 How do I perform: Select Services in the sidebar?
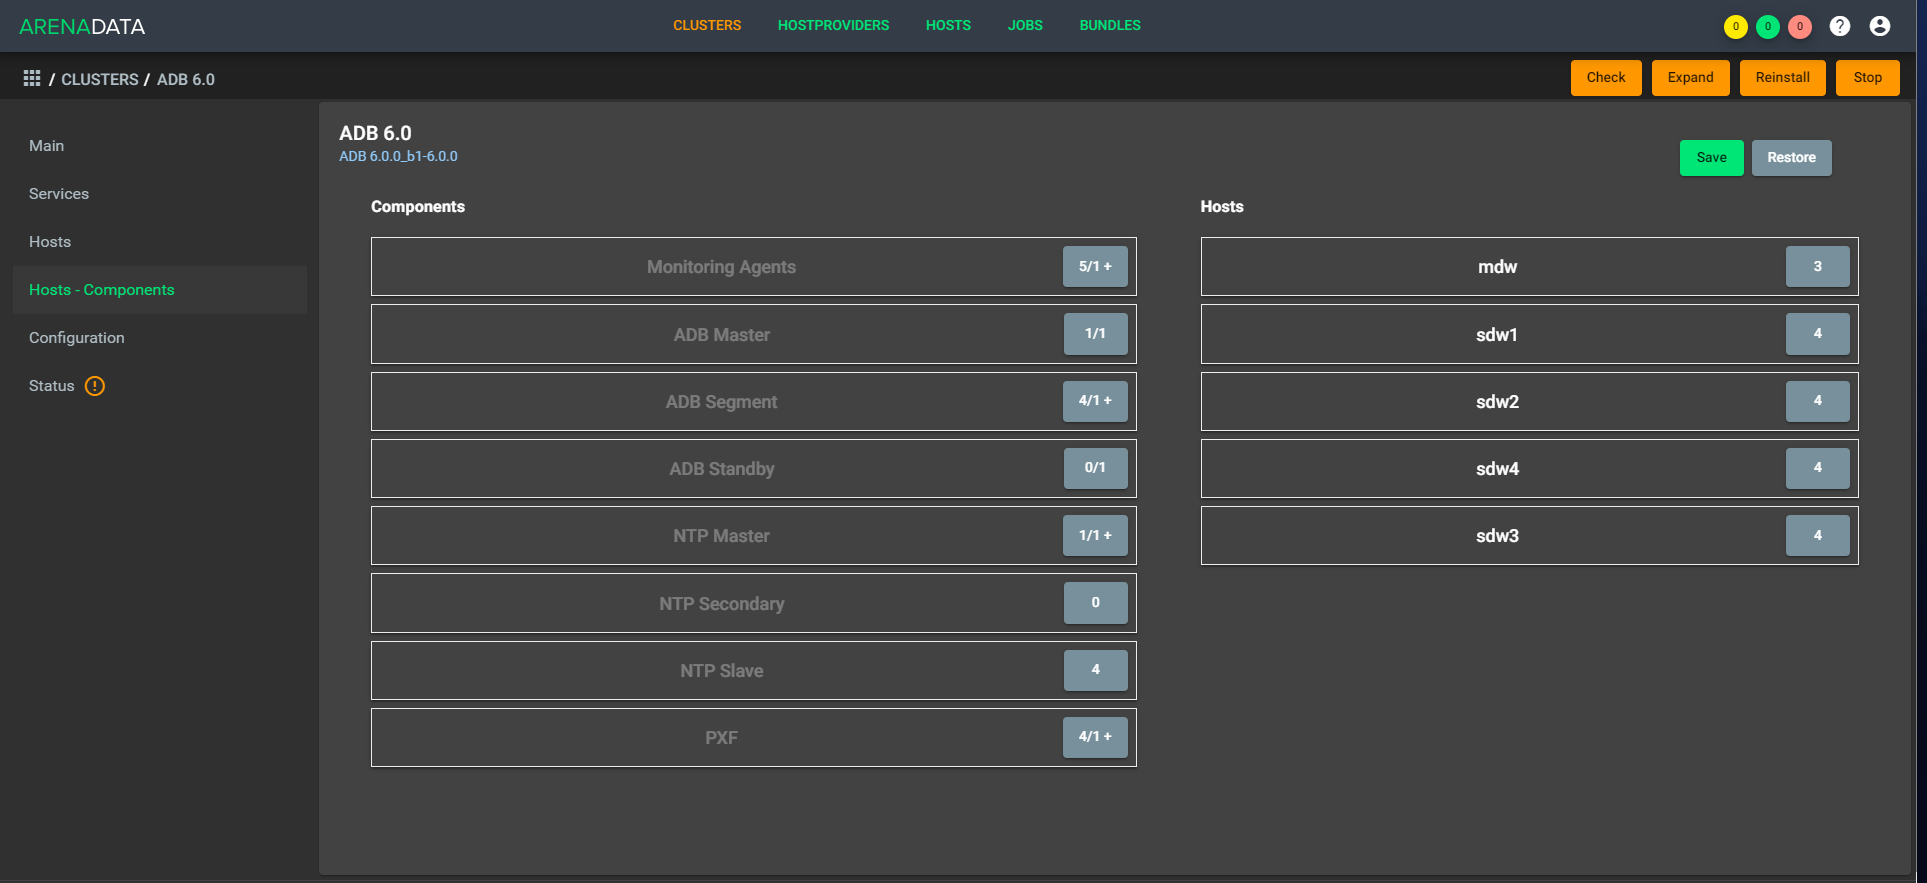[x=160, y=194]
